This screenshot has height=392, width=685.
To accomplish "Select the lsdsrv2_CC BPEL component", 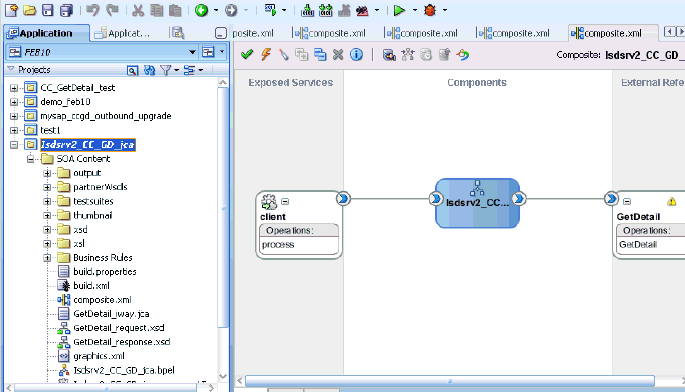I will 477,203.
